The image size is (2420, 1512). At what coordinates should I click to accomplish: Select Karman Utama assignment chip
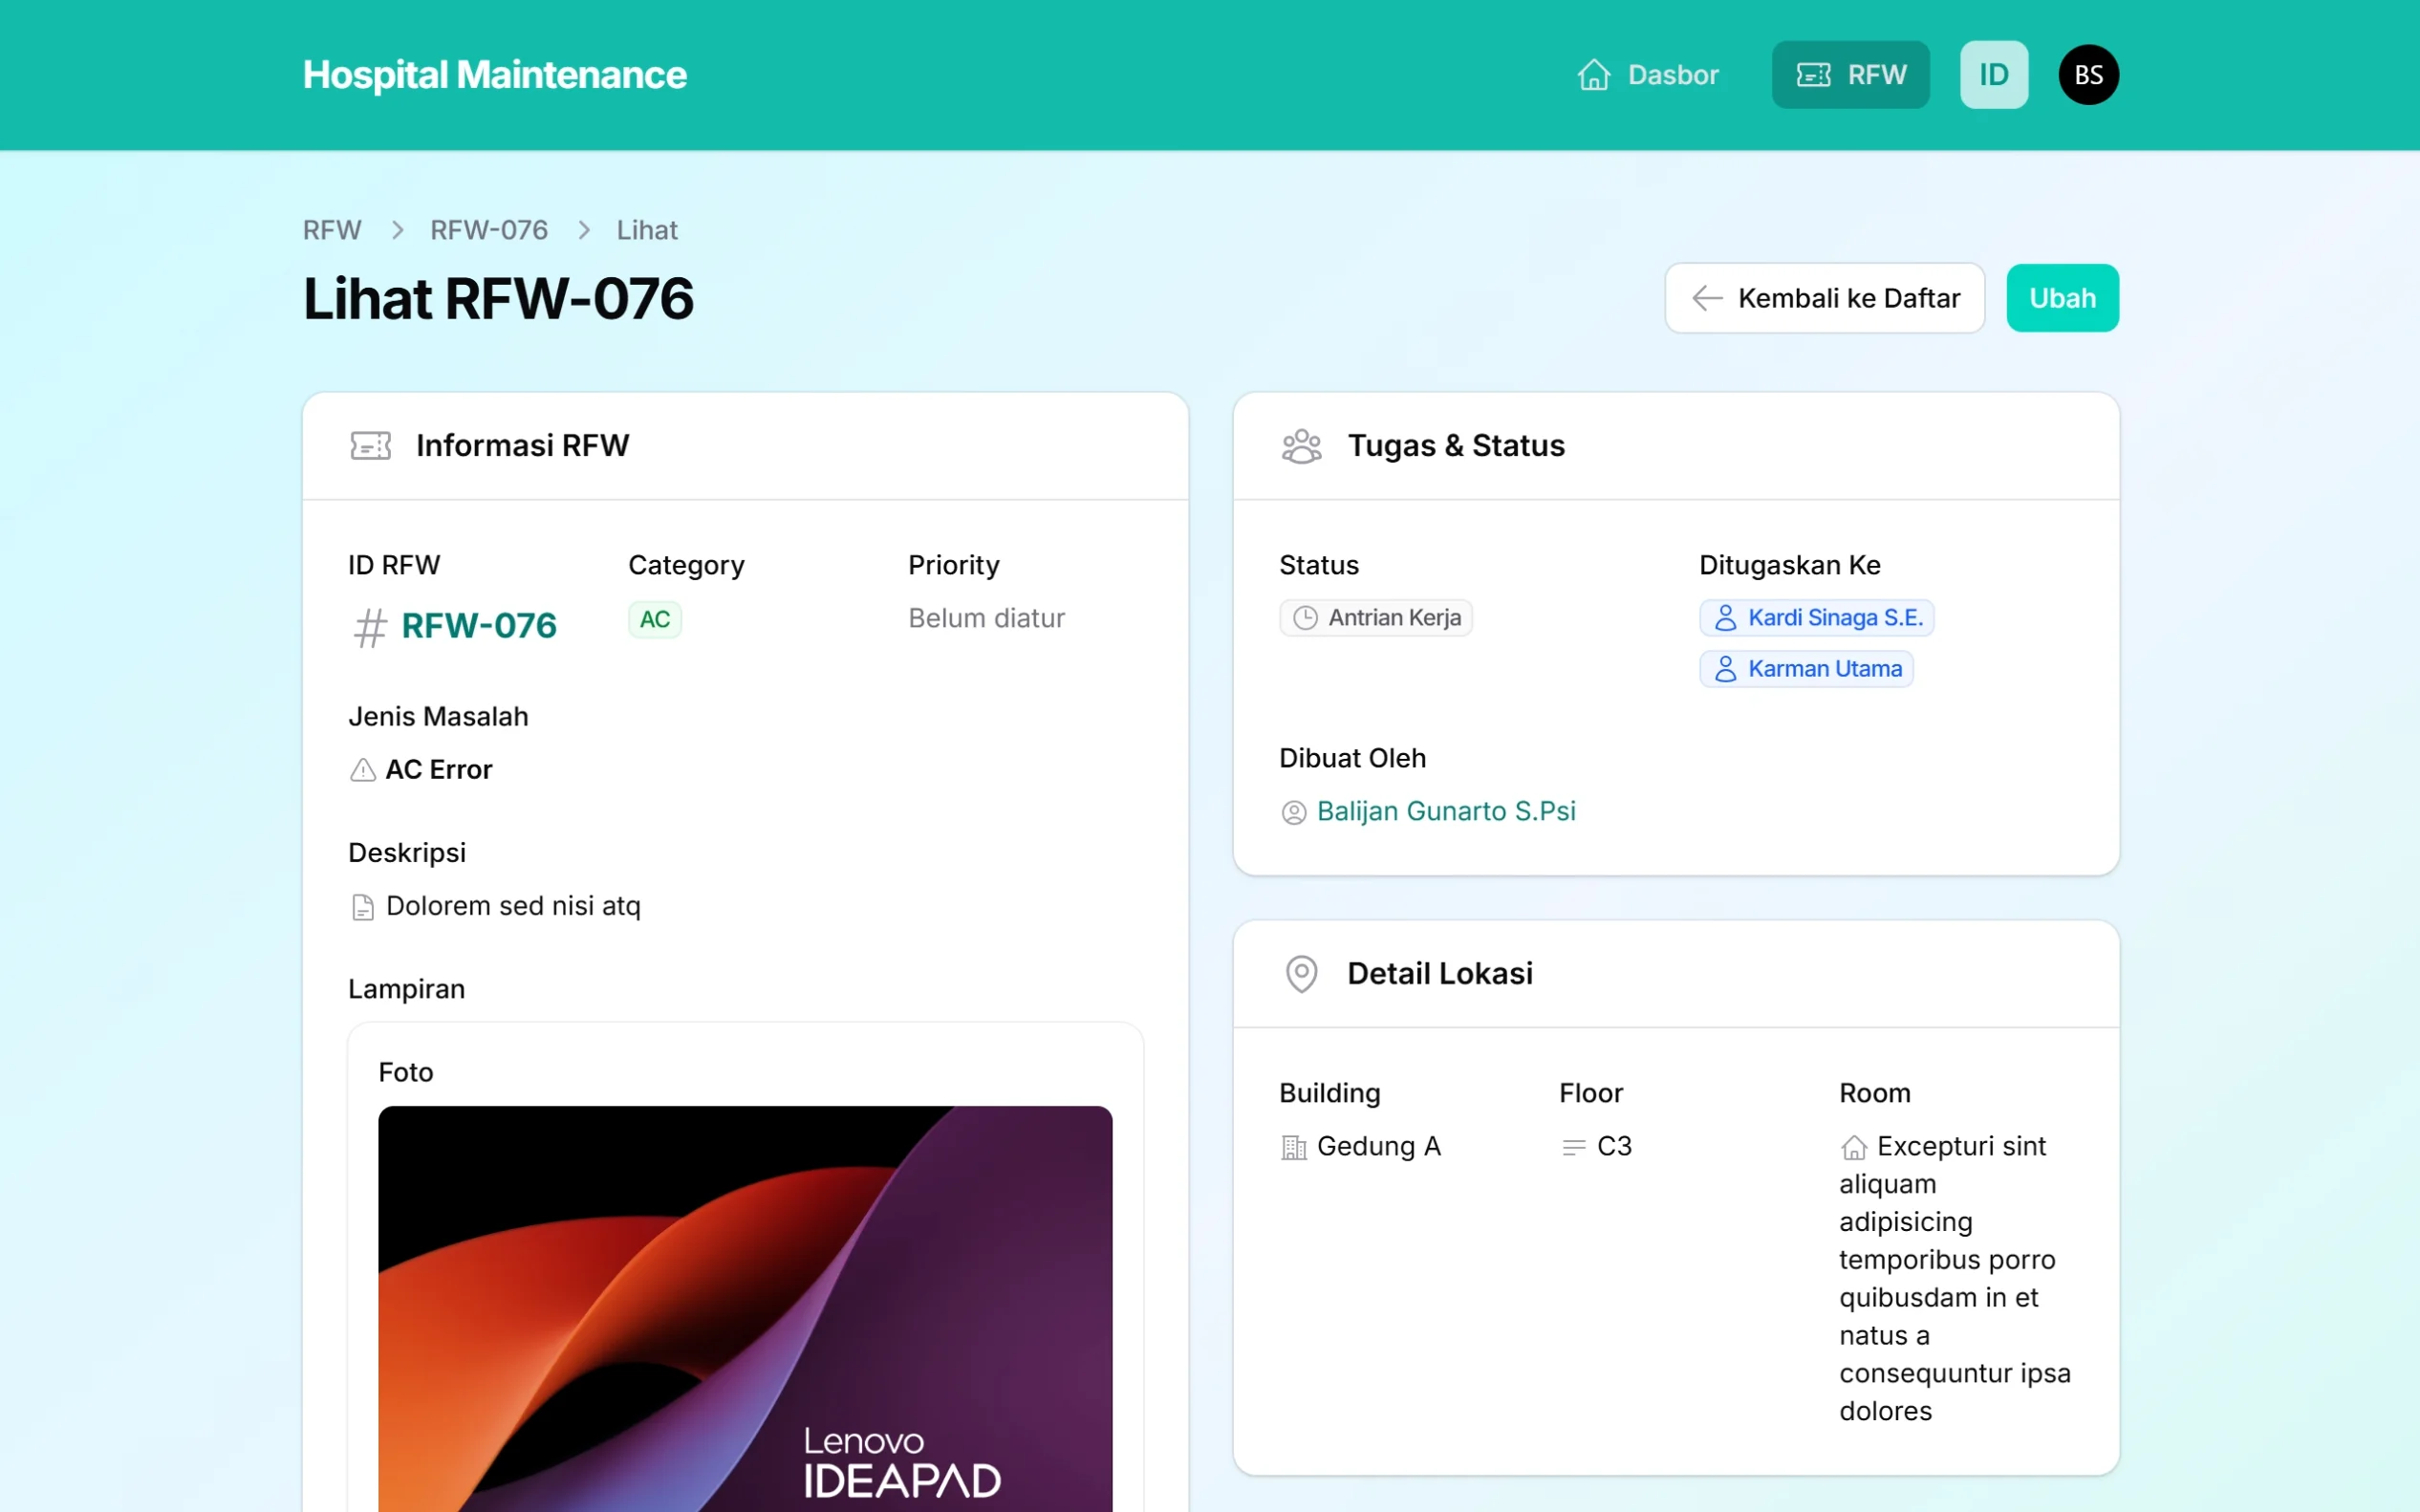pos(1806,668)
